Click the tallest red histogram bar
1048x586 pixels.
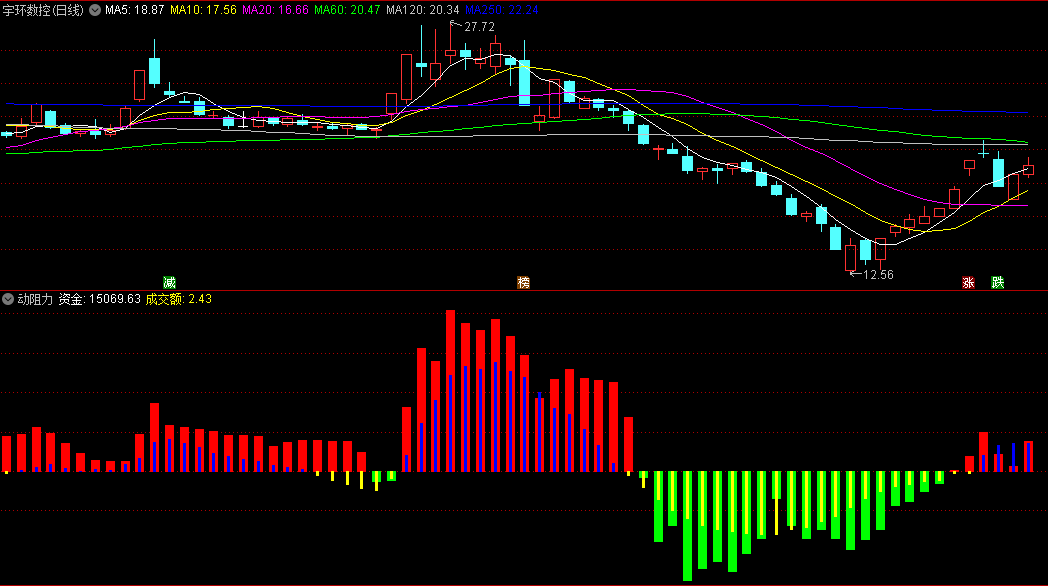450,391
